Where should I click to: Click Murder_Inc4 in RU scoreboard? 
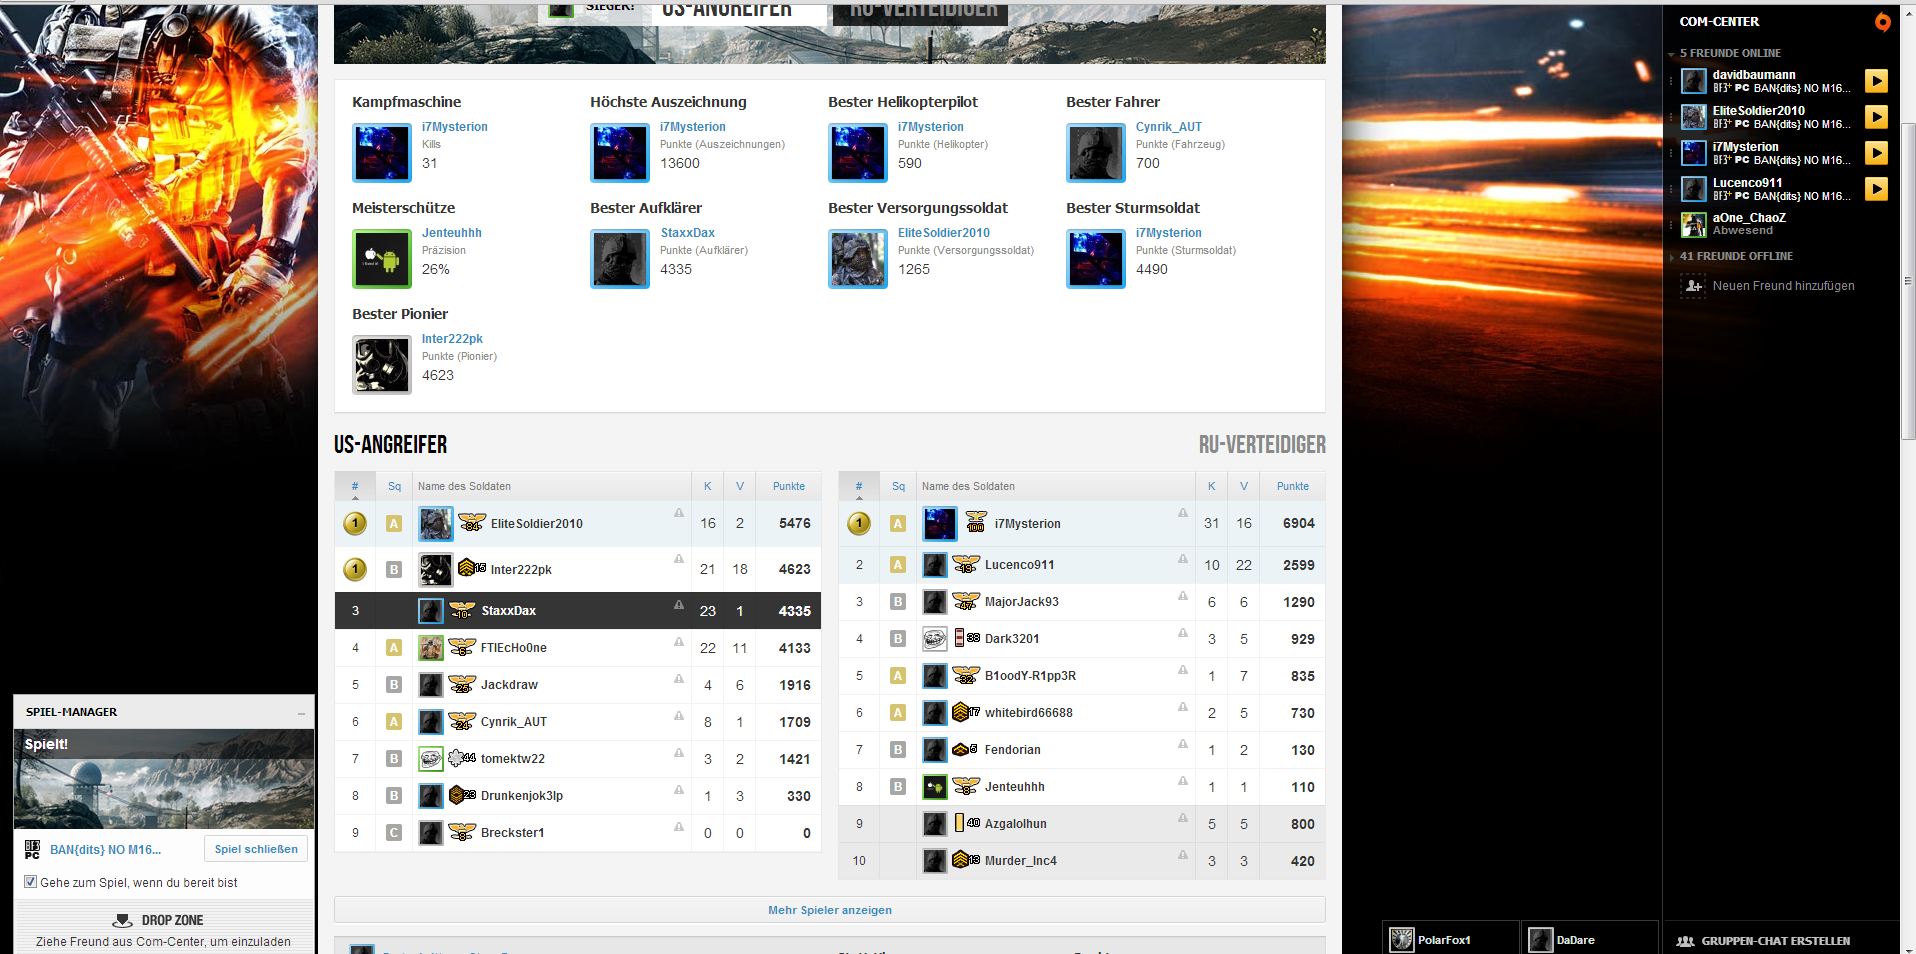tap(1020, 861)
